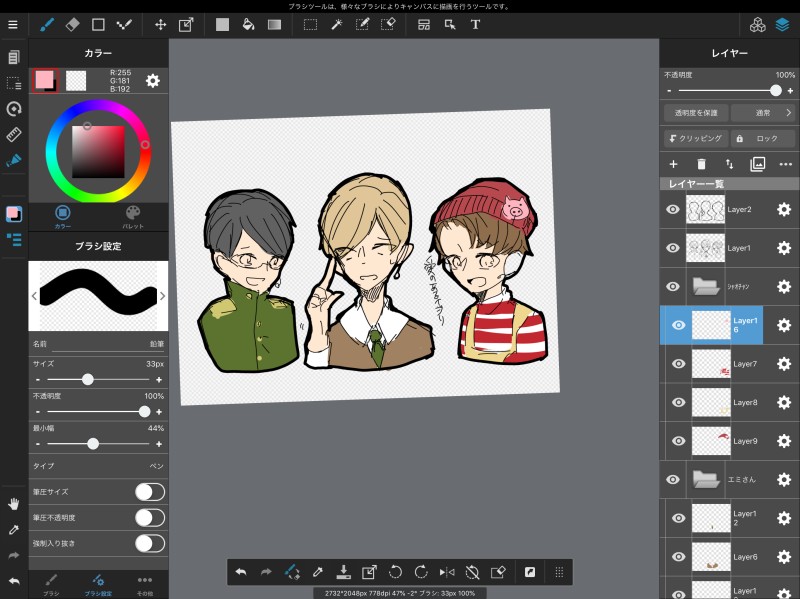Image resolution: width=800 pixels, height=599 pixels.
Task: Add a new layer with plus icon
Action: [x=673, y=164]
